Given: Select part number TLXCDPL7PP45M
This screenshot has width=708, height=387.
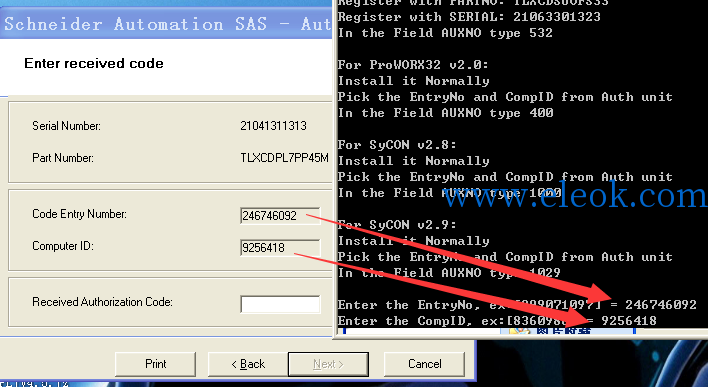Looking at the screenshot, I should 284,158.
